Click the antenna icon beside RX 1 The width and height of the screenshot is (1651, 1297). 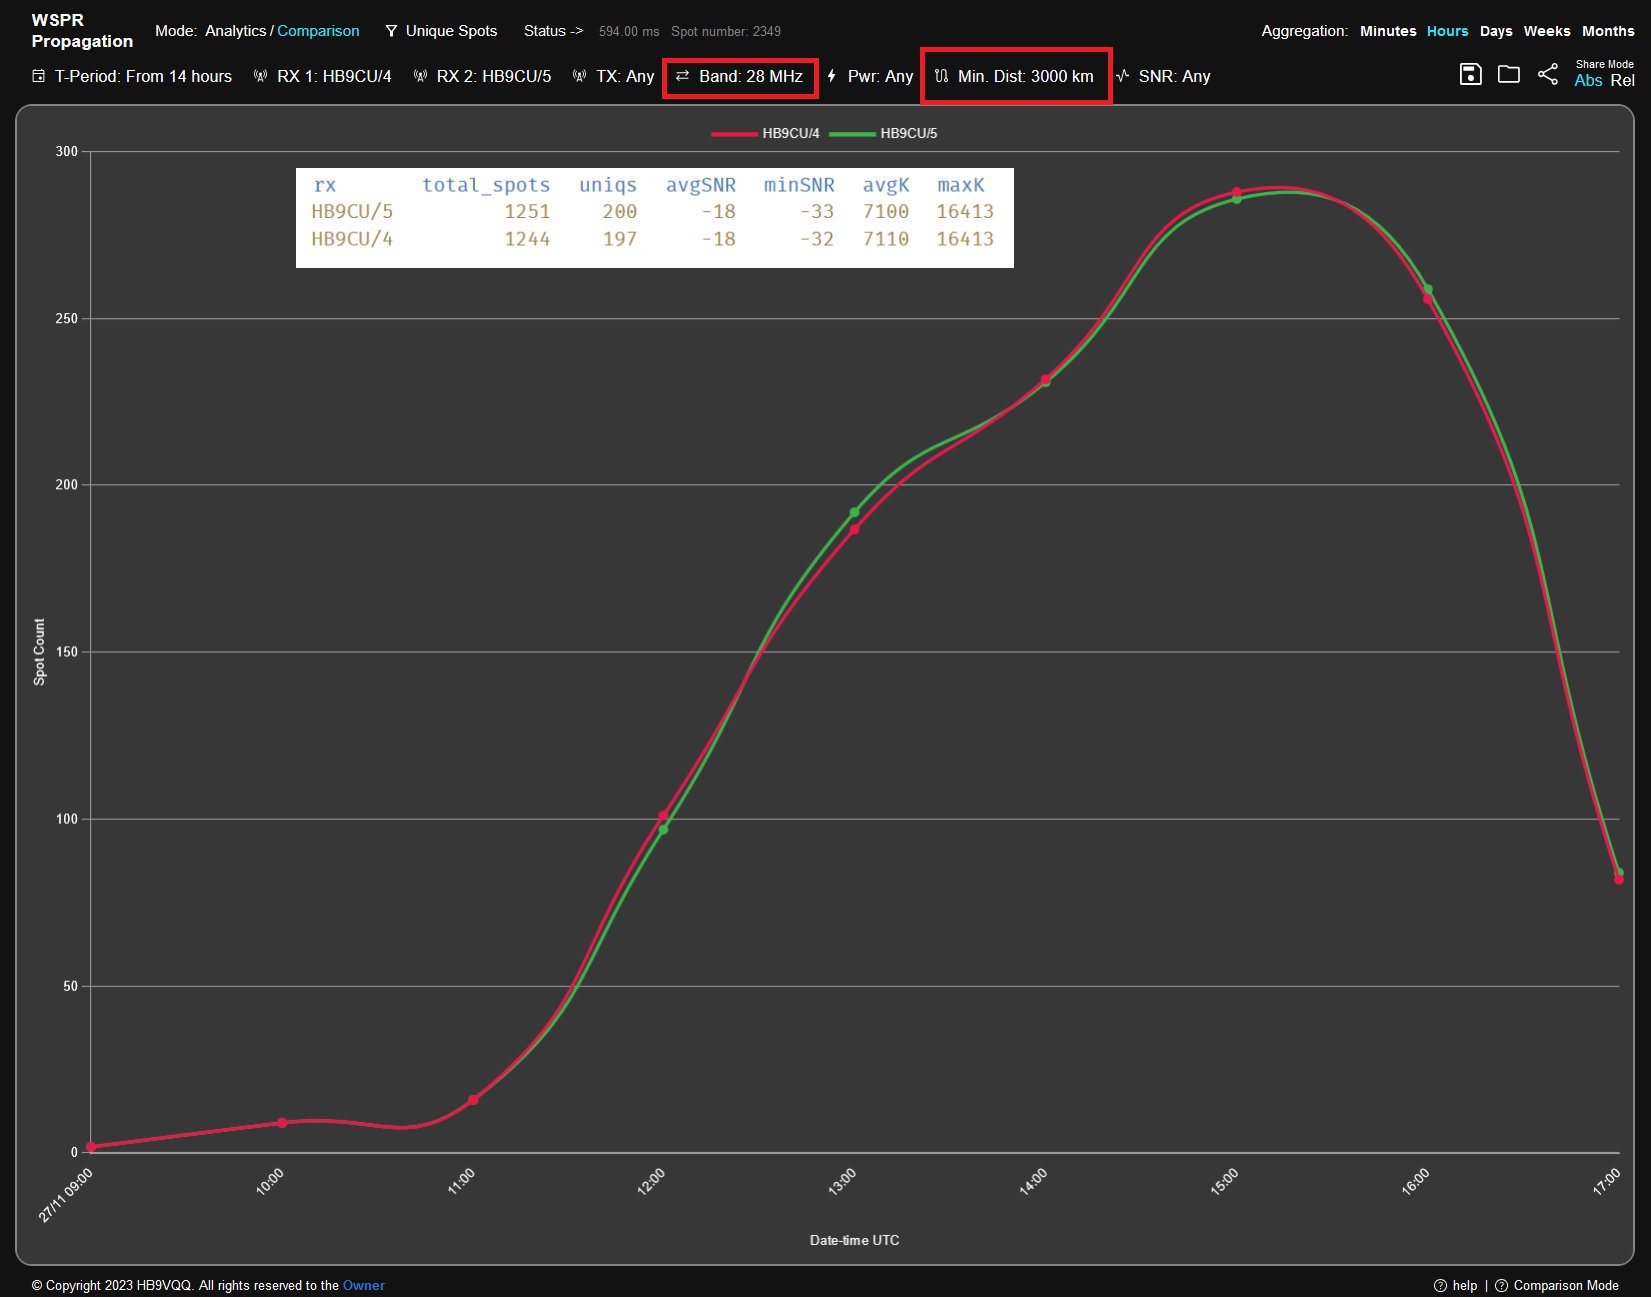[x=261, y=76]
